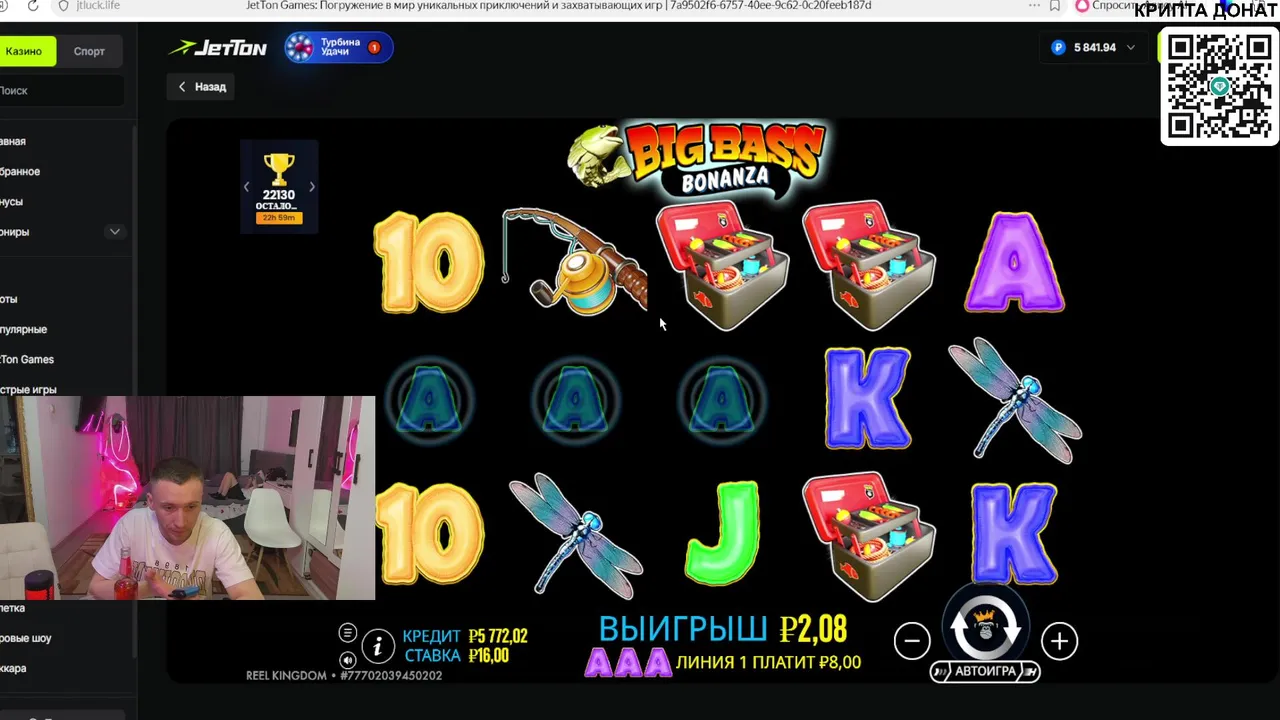Start autoplay with the АВТОИГРА button

(985, 671)
